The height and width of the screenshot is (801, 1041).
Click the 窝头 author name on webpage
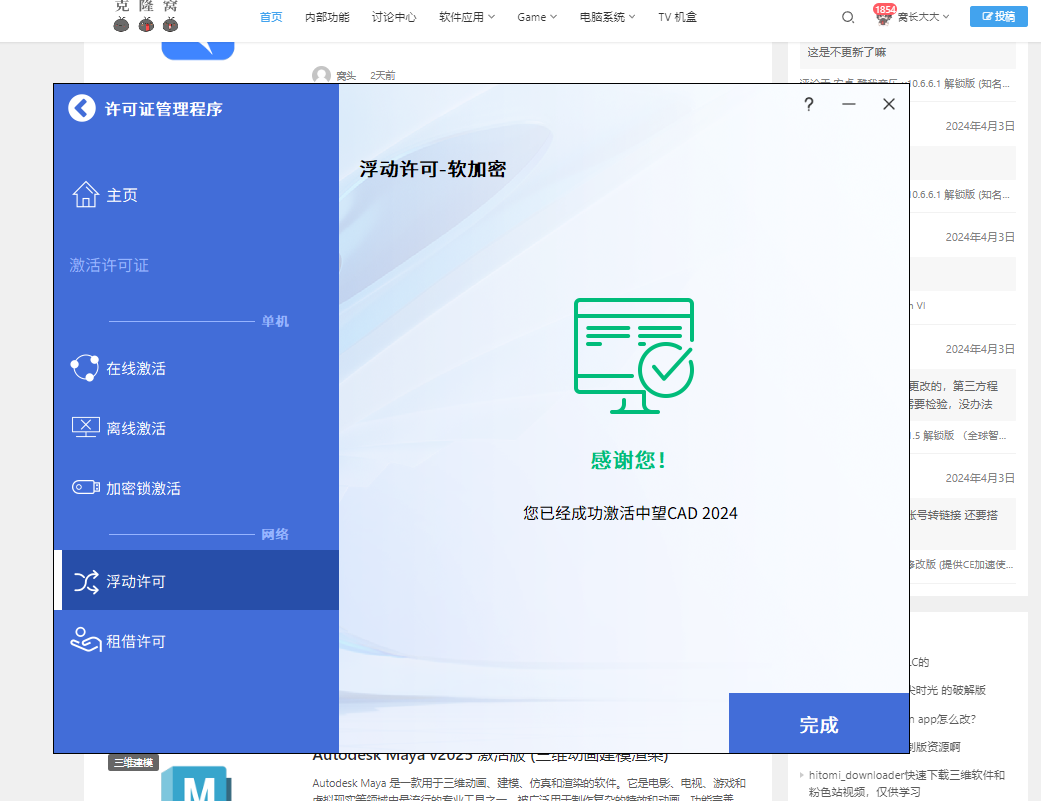point(346,76)
